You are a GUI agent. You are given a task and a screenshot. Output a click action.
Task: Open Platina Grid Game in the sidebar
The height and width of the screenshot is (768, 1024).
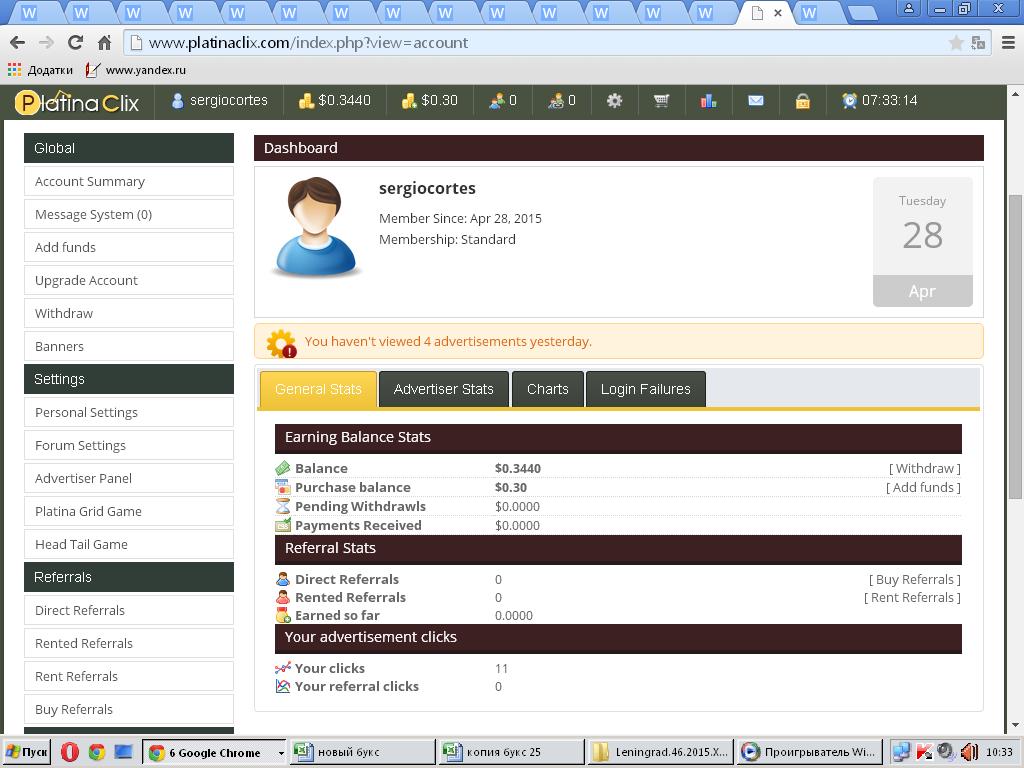(x=129, y=511)
